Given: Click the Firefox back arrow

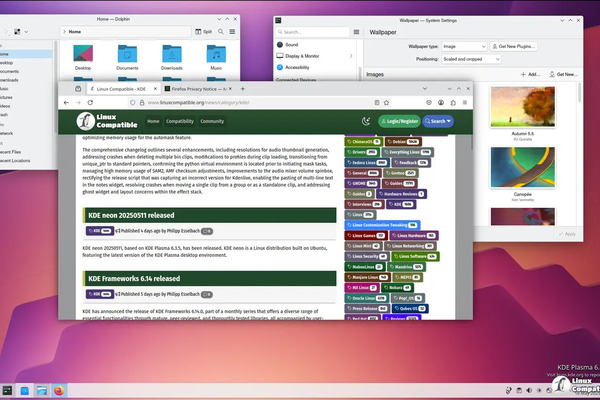Looking at the screenshot, I should point(67,102).
